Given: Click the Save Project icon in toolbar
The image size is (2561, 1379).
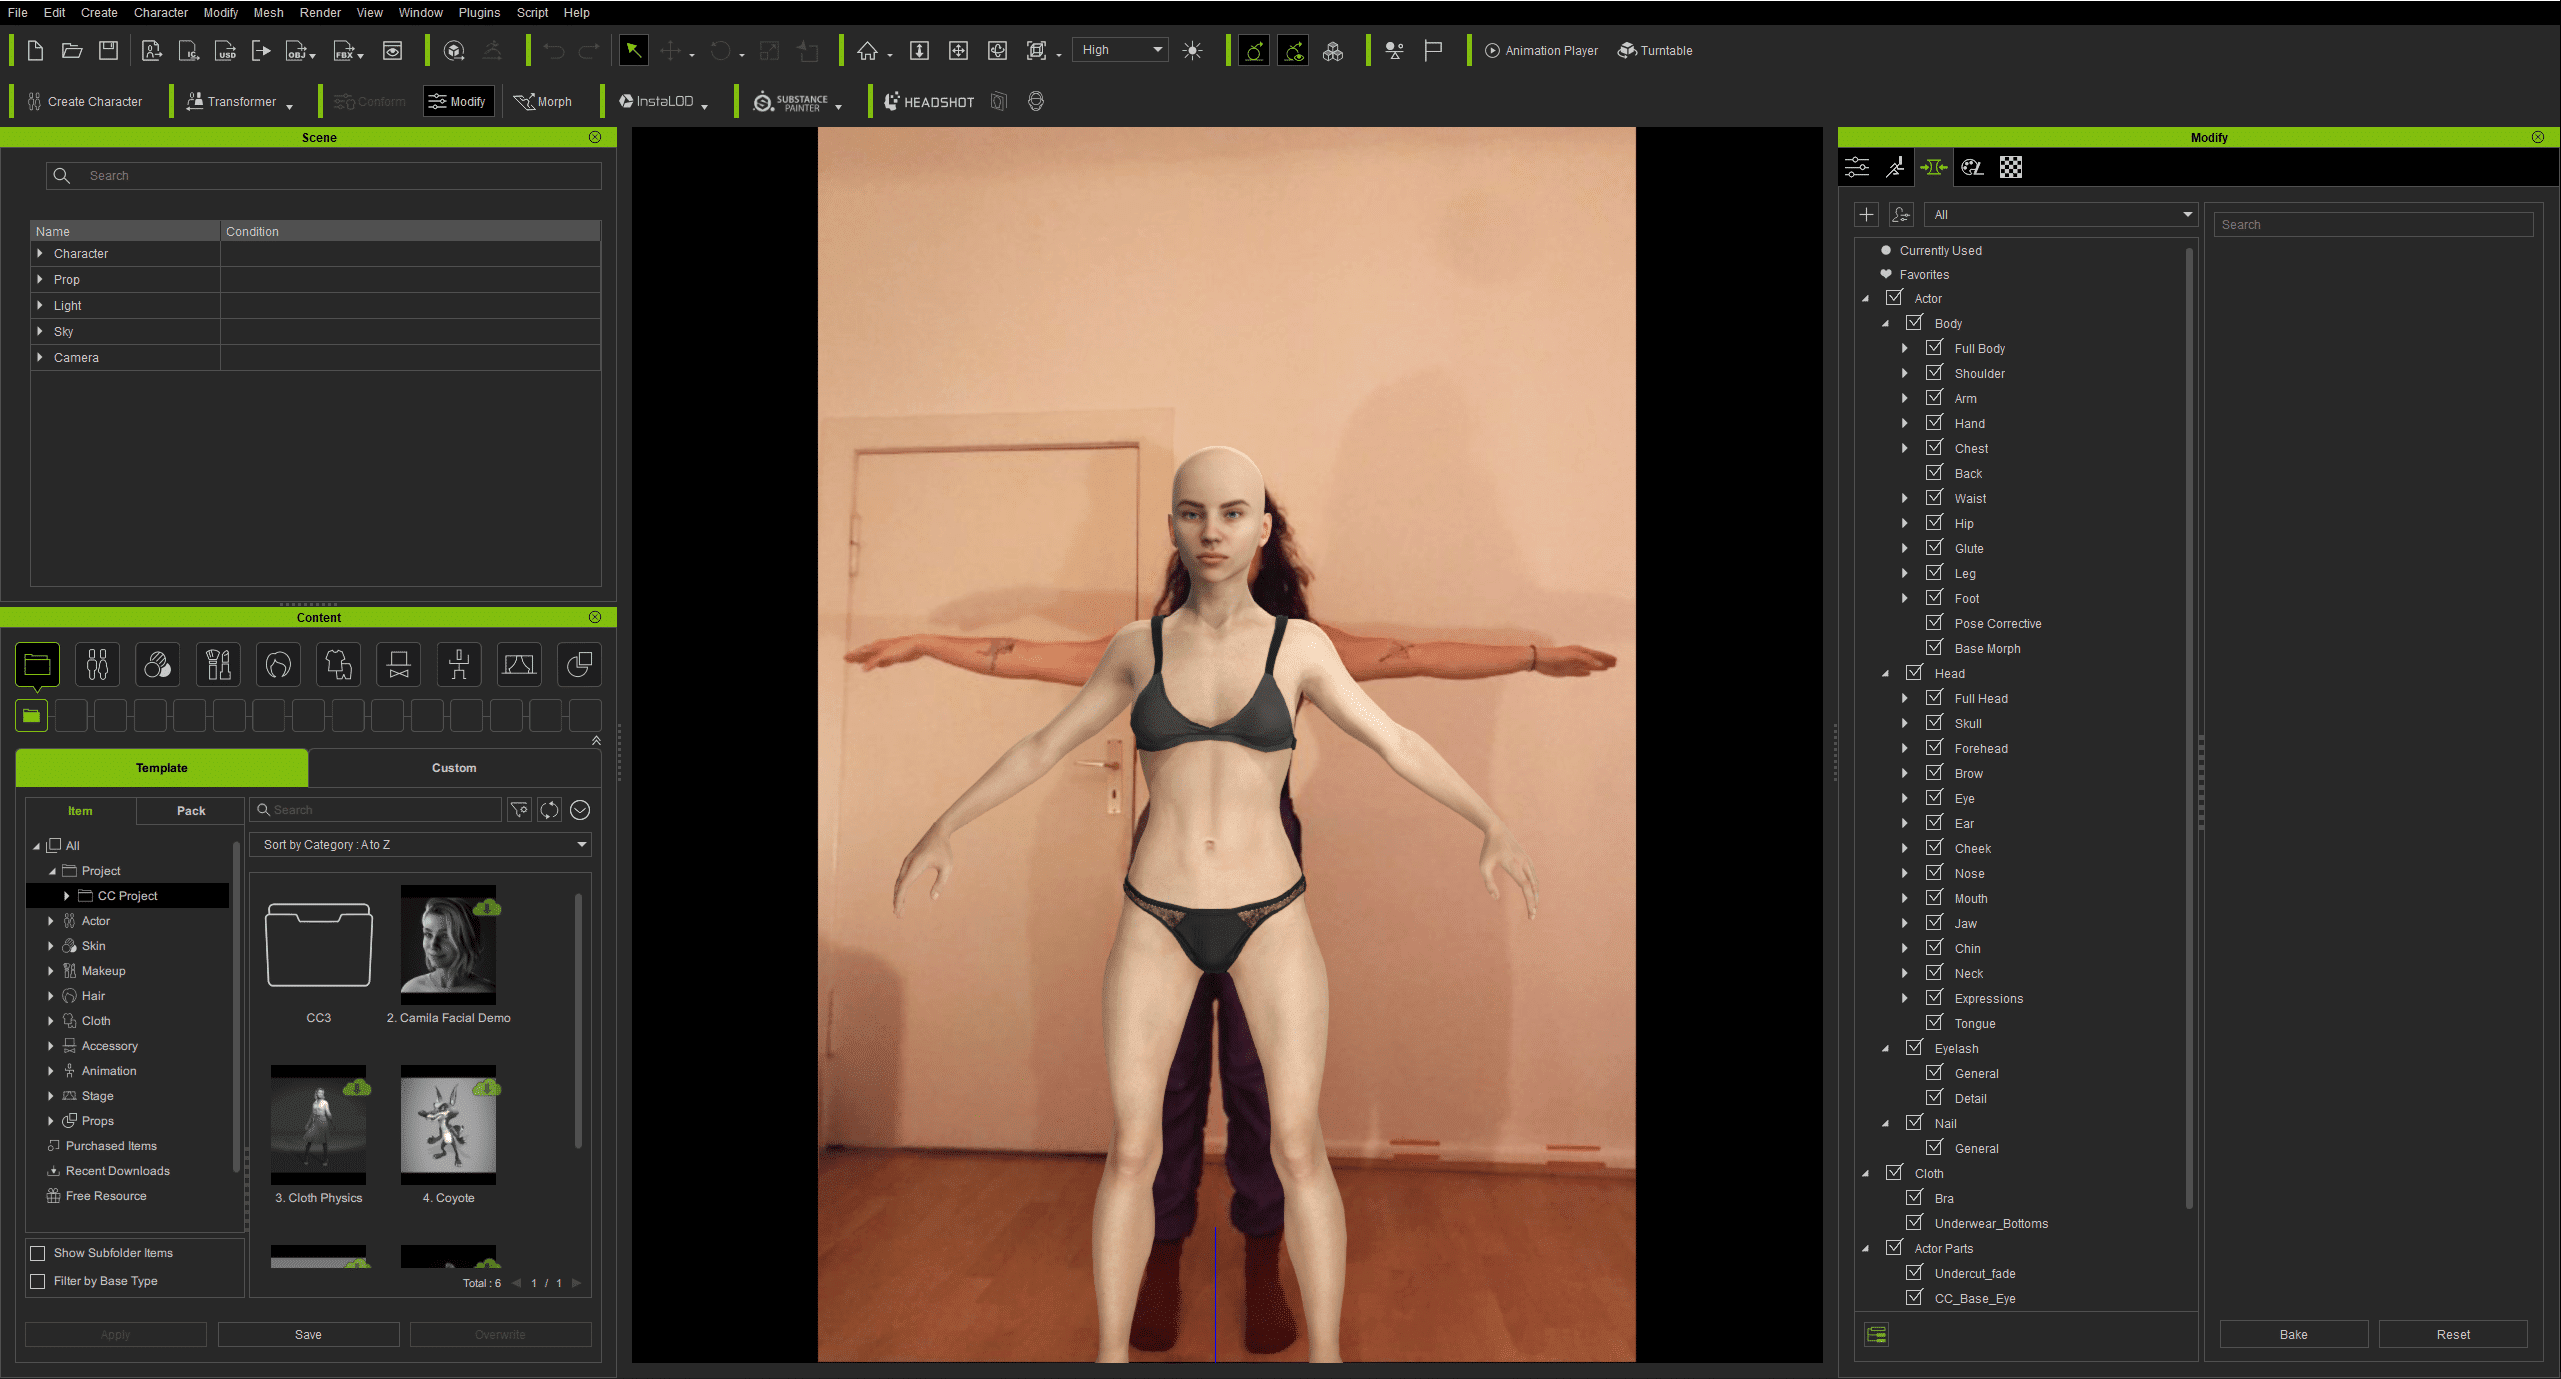Looking at the screenshot, I should pos(109,51).
